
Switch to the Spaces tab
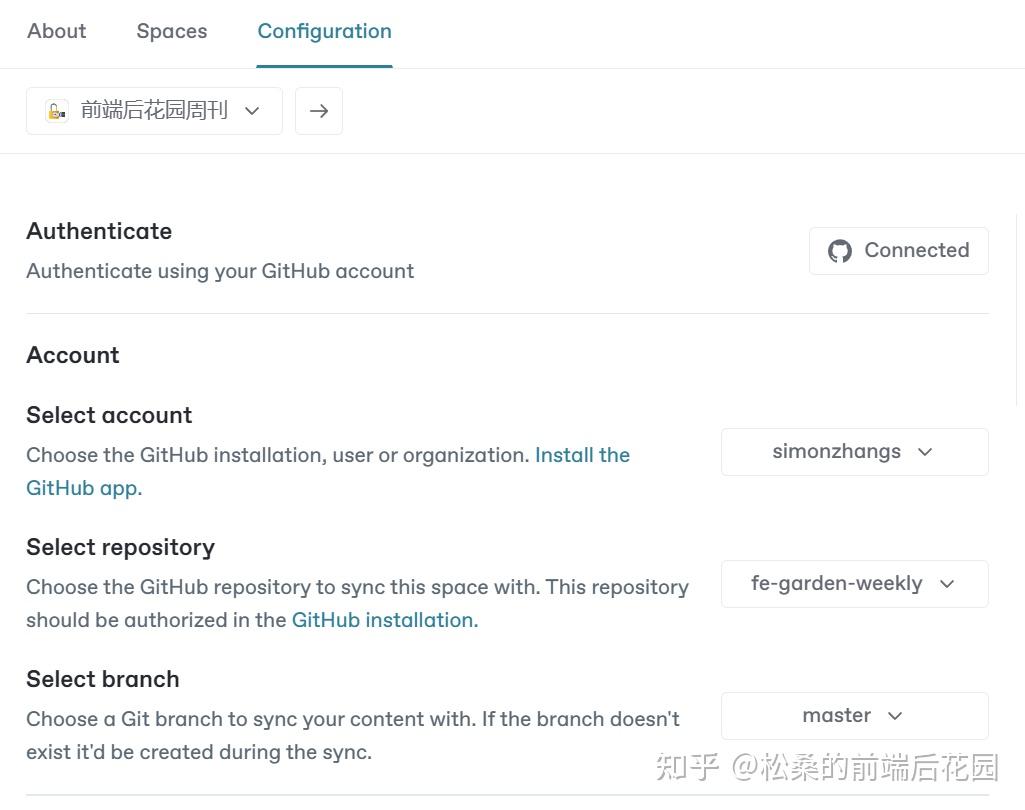pyautogui.click(x=171, y=31)
